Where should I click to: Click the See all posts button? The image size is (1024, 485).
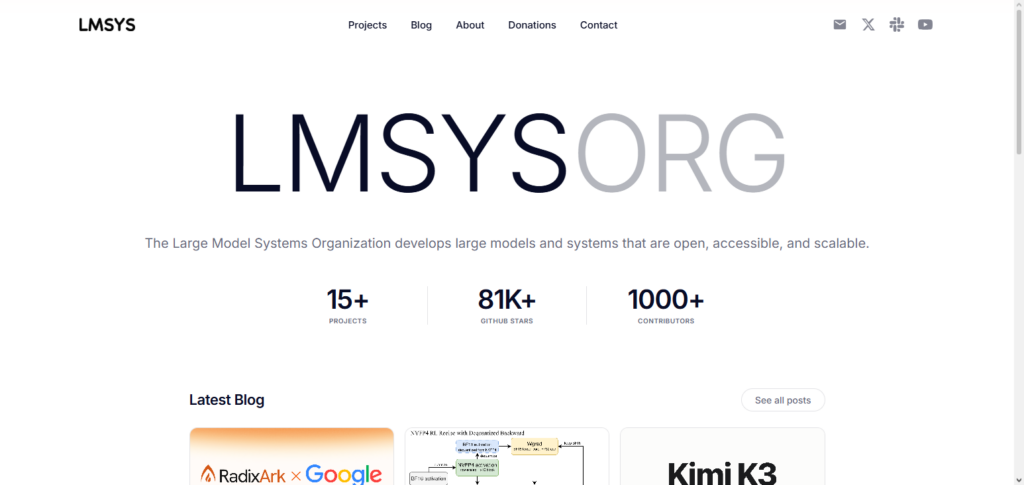[783, 400]
